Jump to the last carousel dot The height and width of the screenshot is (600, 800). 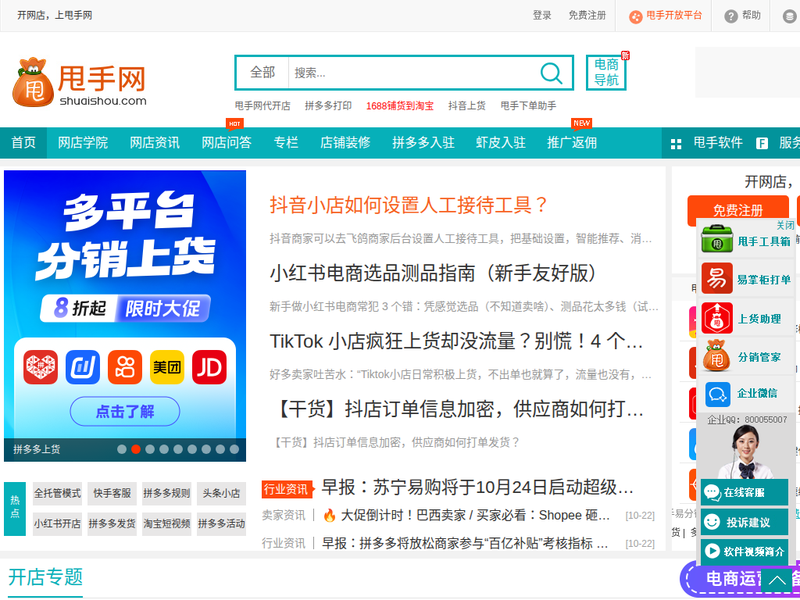point(234,449)
